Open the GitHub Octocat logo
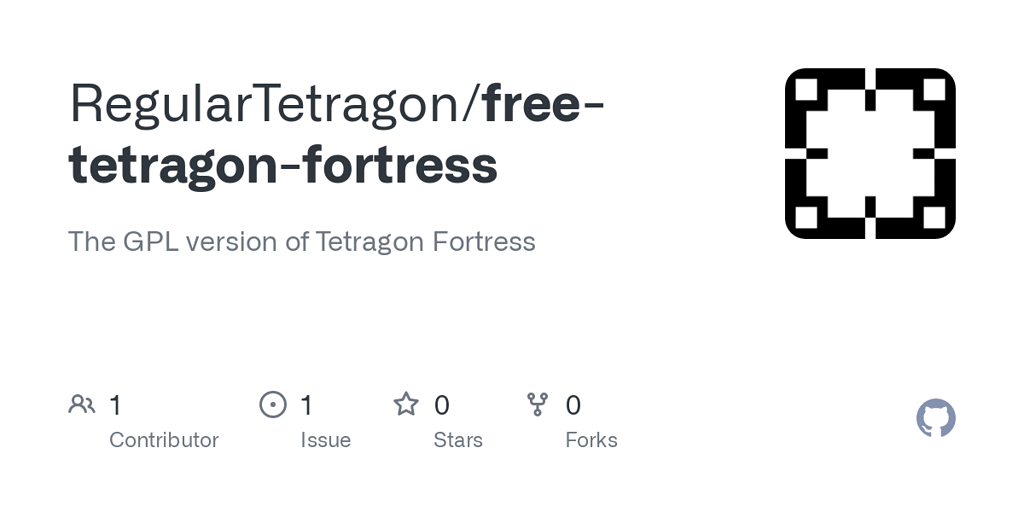 point(936,418)
